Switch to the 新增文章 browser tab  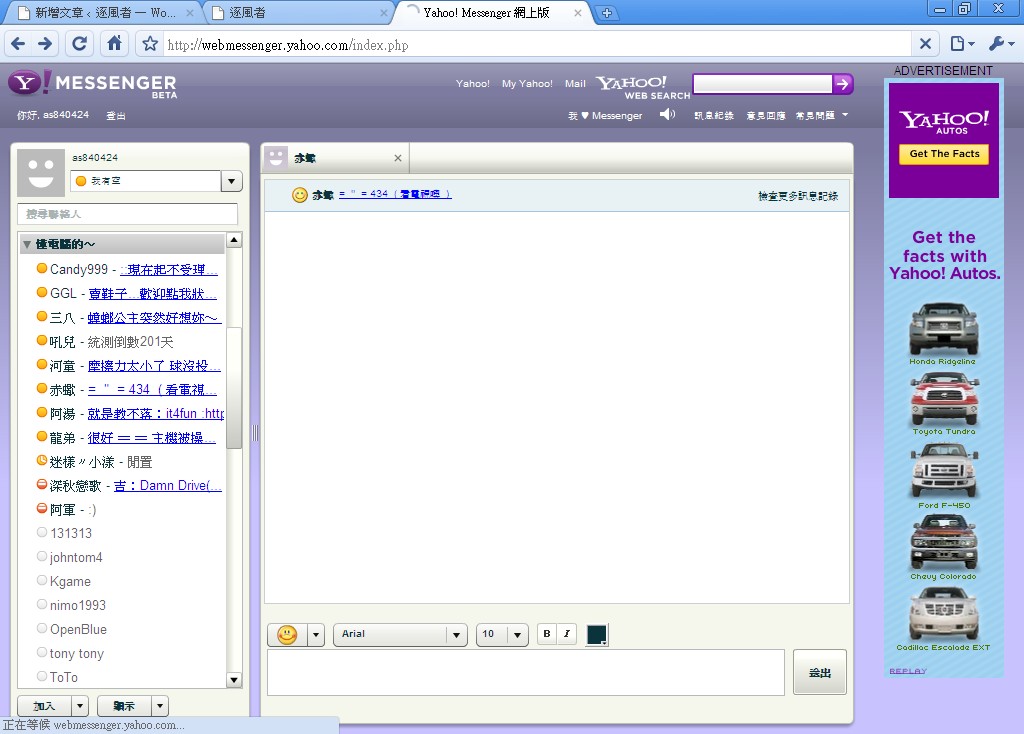[105, 12]
